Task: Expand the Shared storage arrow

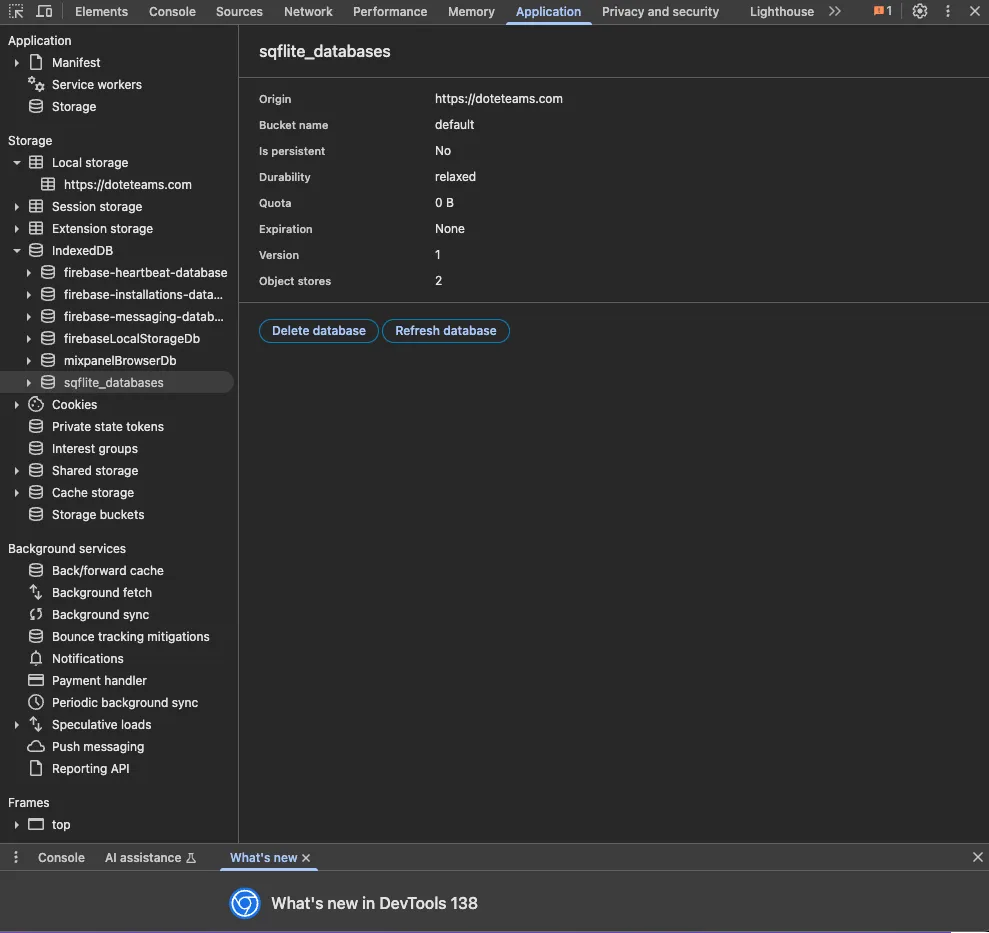Action: pyautogui.click(x=16, y=471)
